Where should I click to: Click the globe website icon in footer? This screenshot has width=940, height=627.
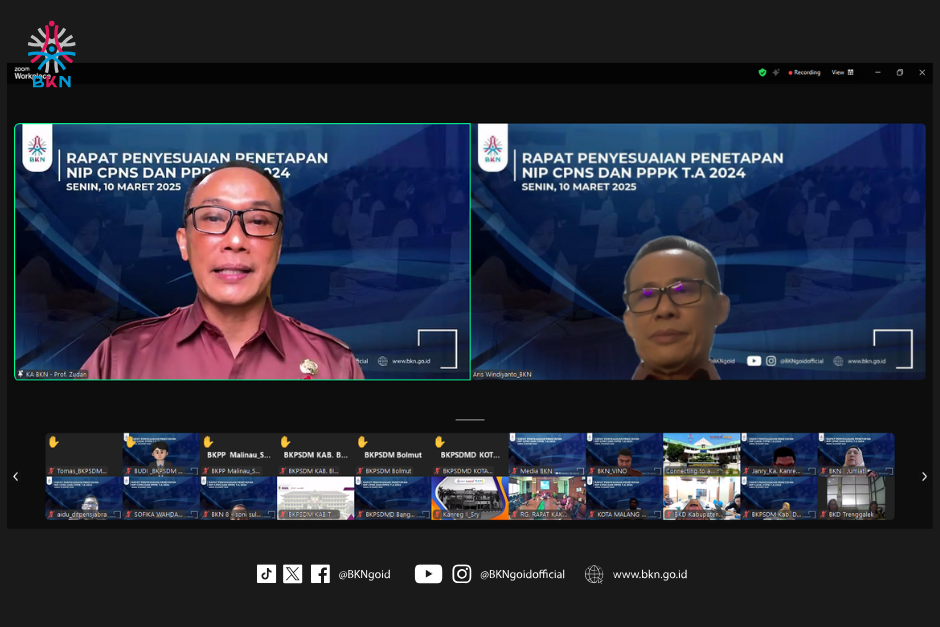point(594,574)
